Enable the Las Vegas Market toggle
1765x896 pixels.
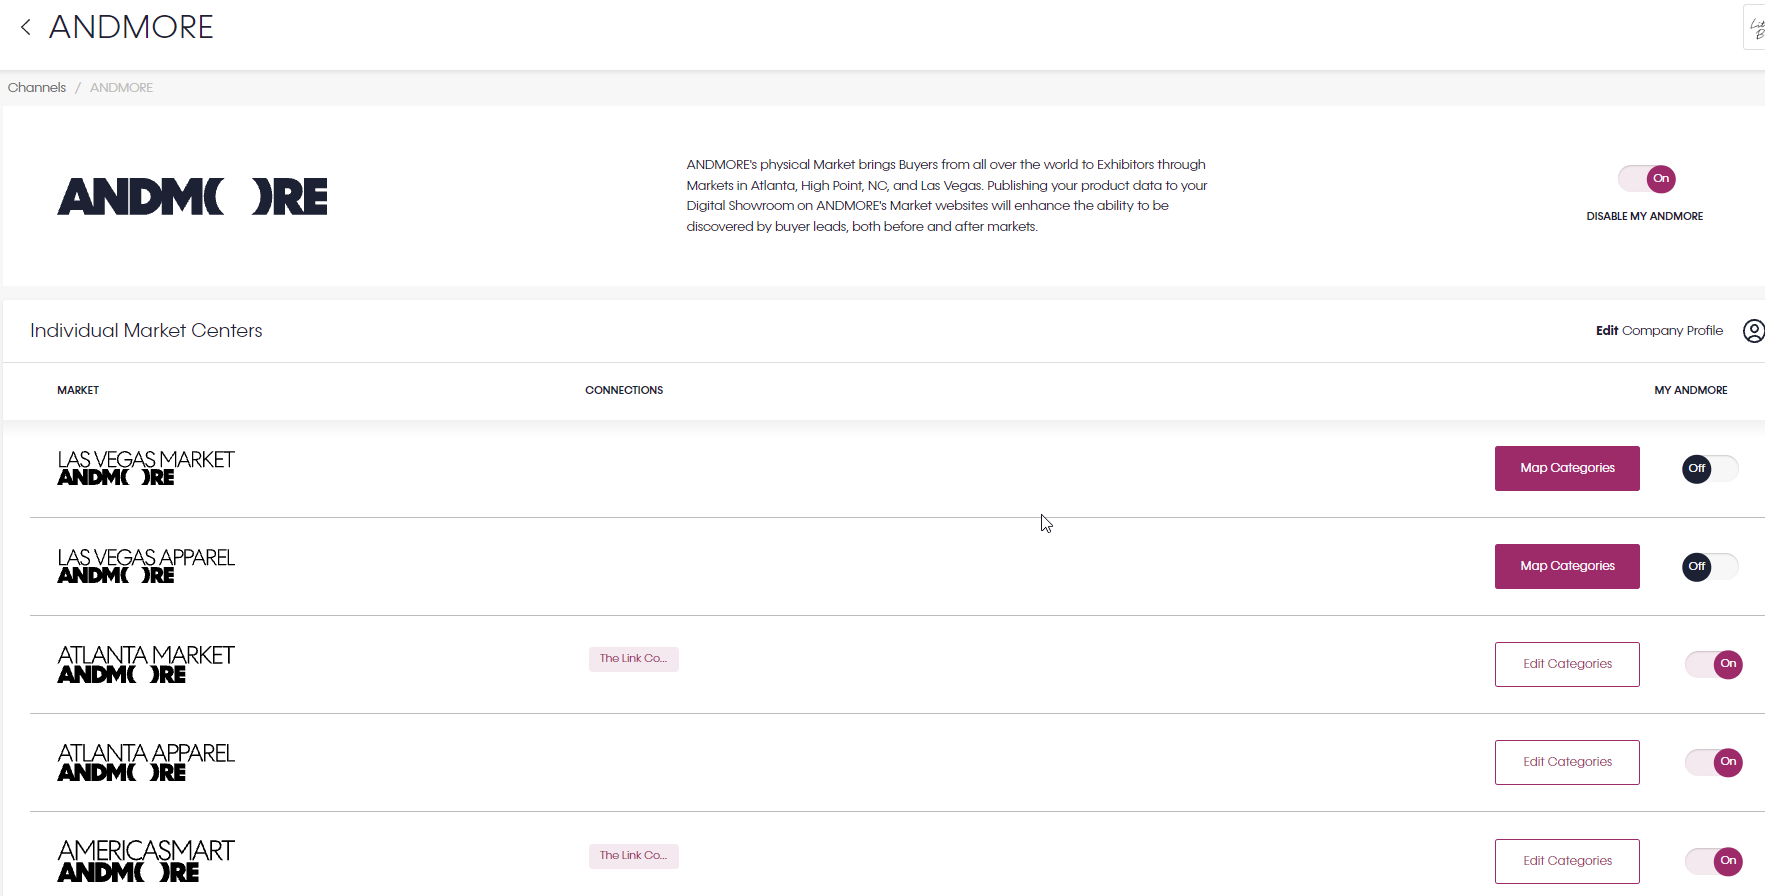tap(1710, 469)
